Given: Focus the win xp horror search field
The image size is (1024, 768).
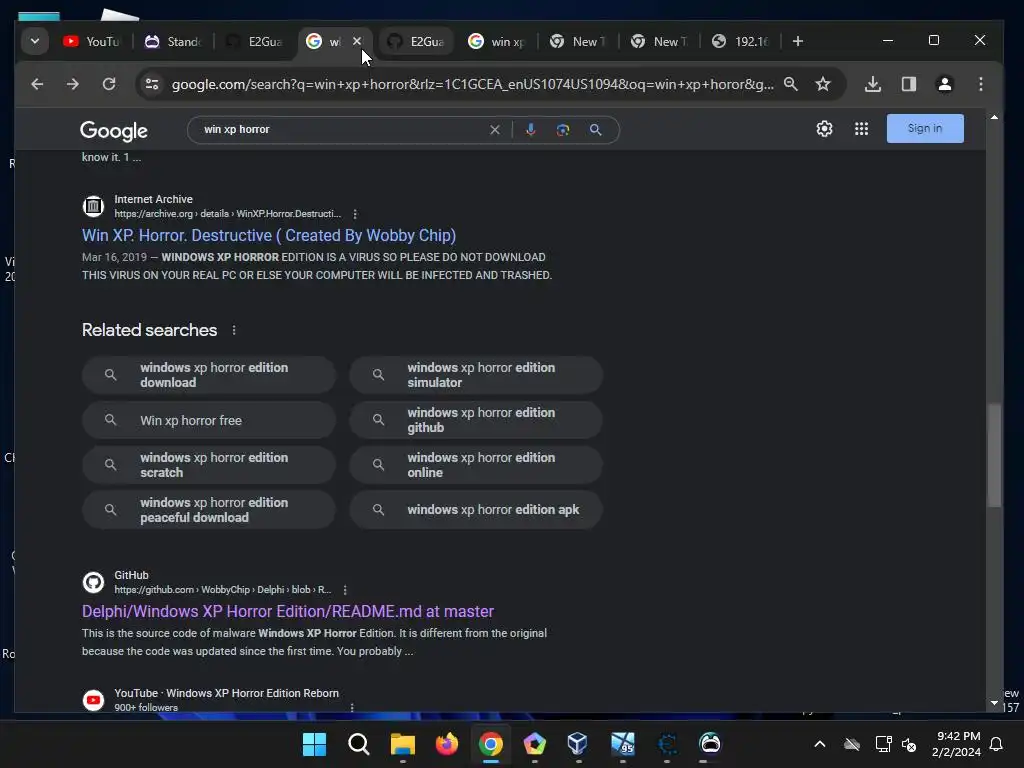Looking at the screenshot, I should (343, 130).
